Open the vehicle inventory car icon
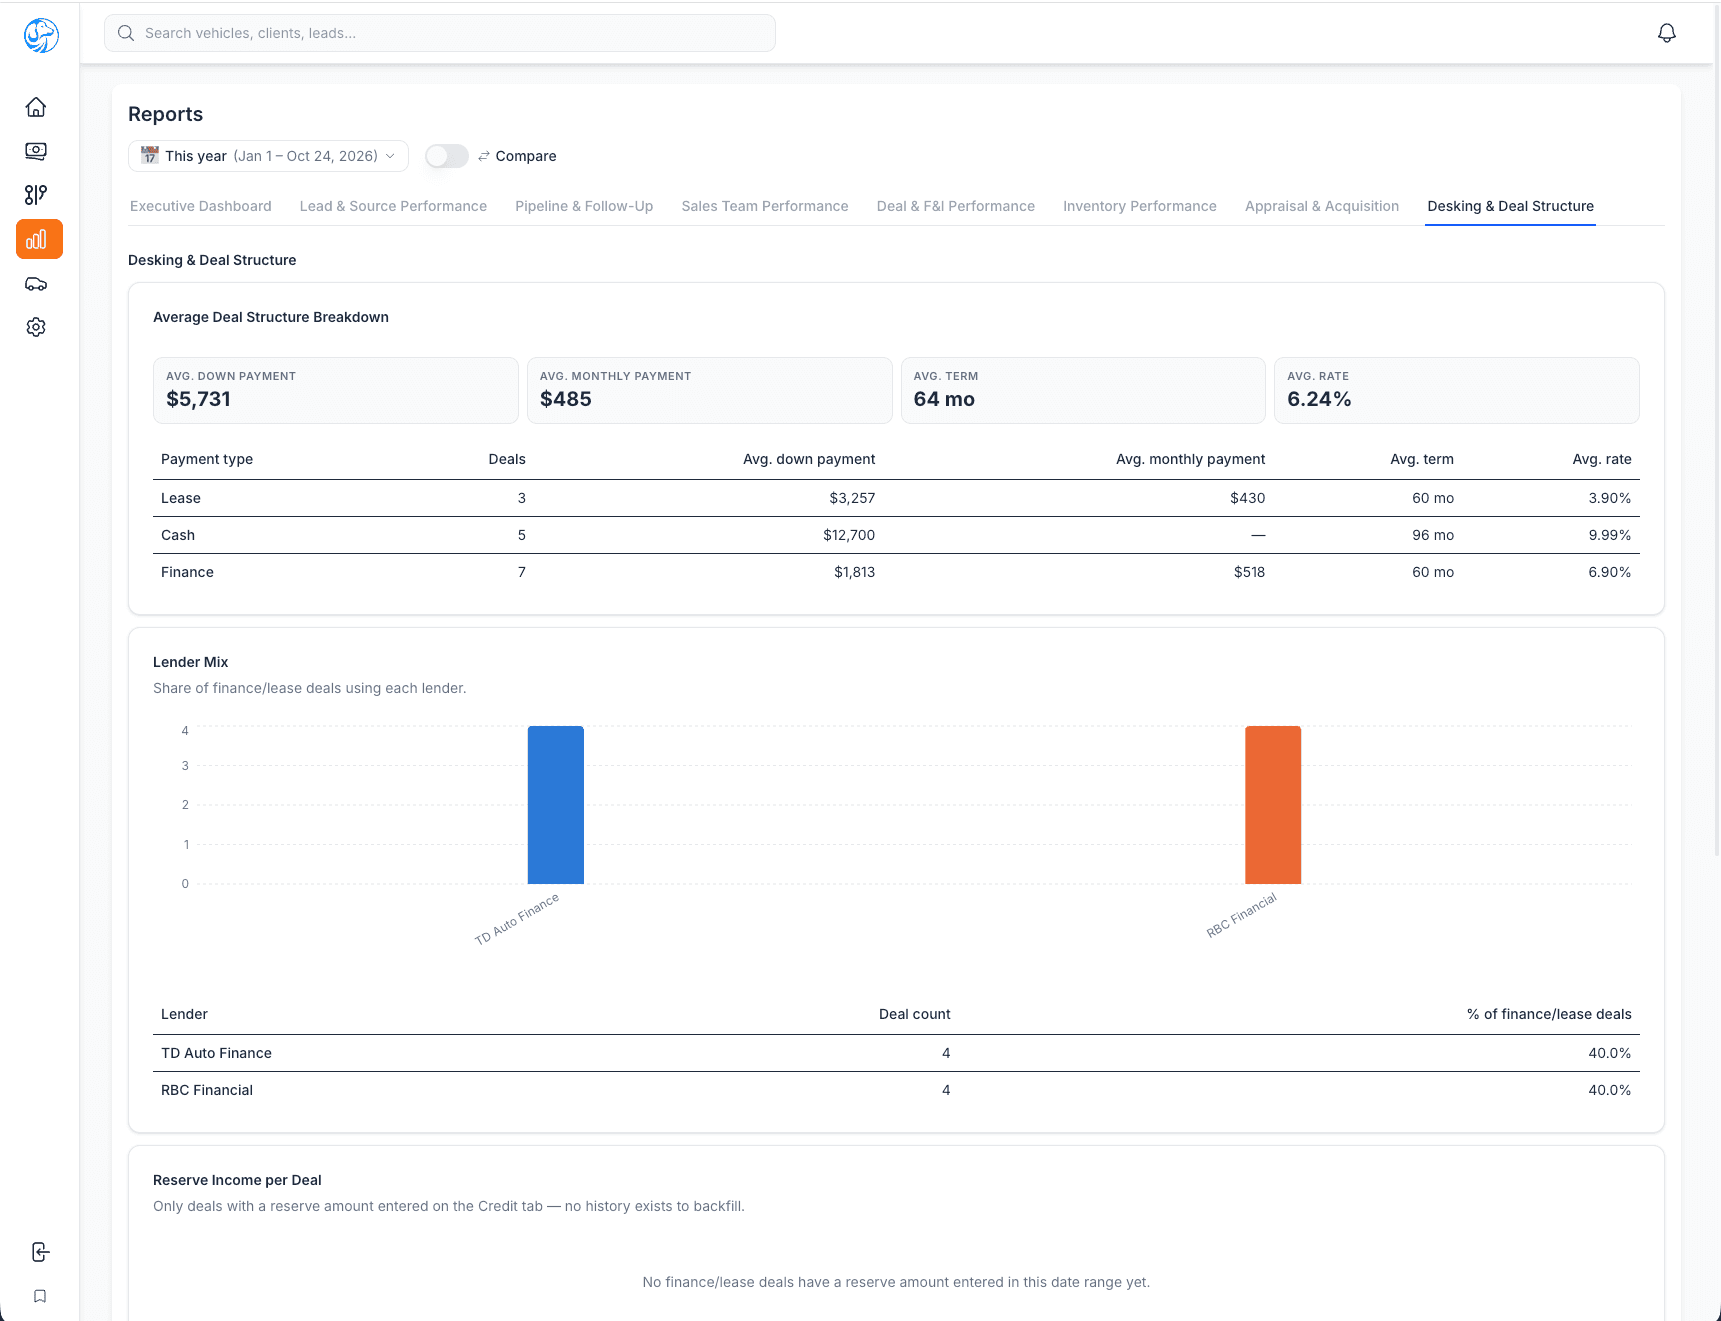This screenshot has width=1721, height=1321. pos(36,284)
